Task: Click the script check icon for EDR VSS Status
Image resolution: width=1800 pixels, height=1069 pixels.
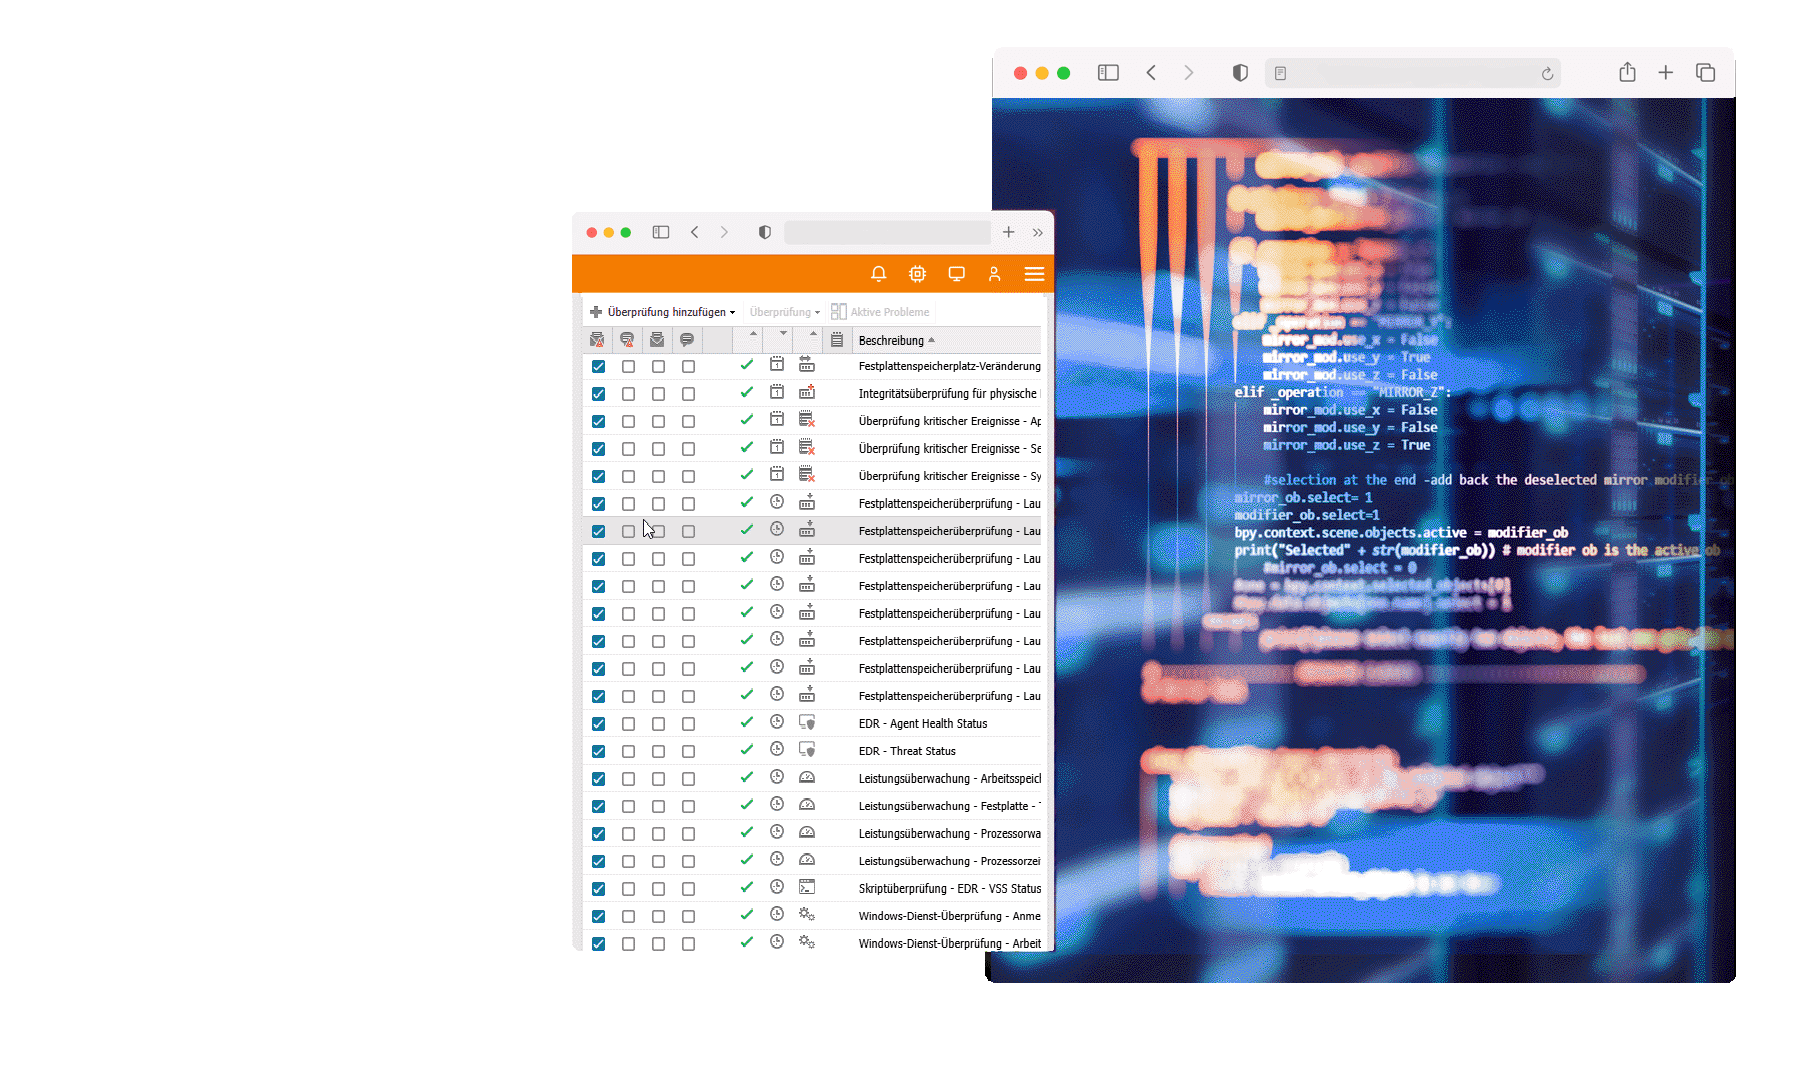Action: [x=807, y=887]
